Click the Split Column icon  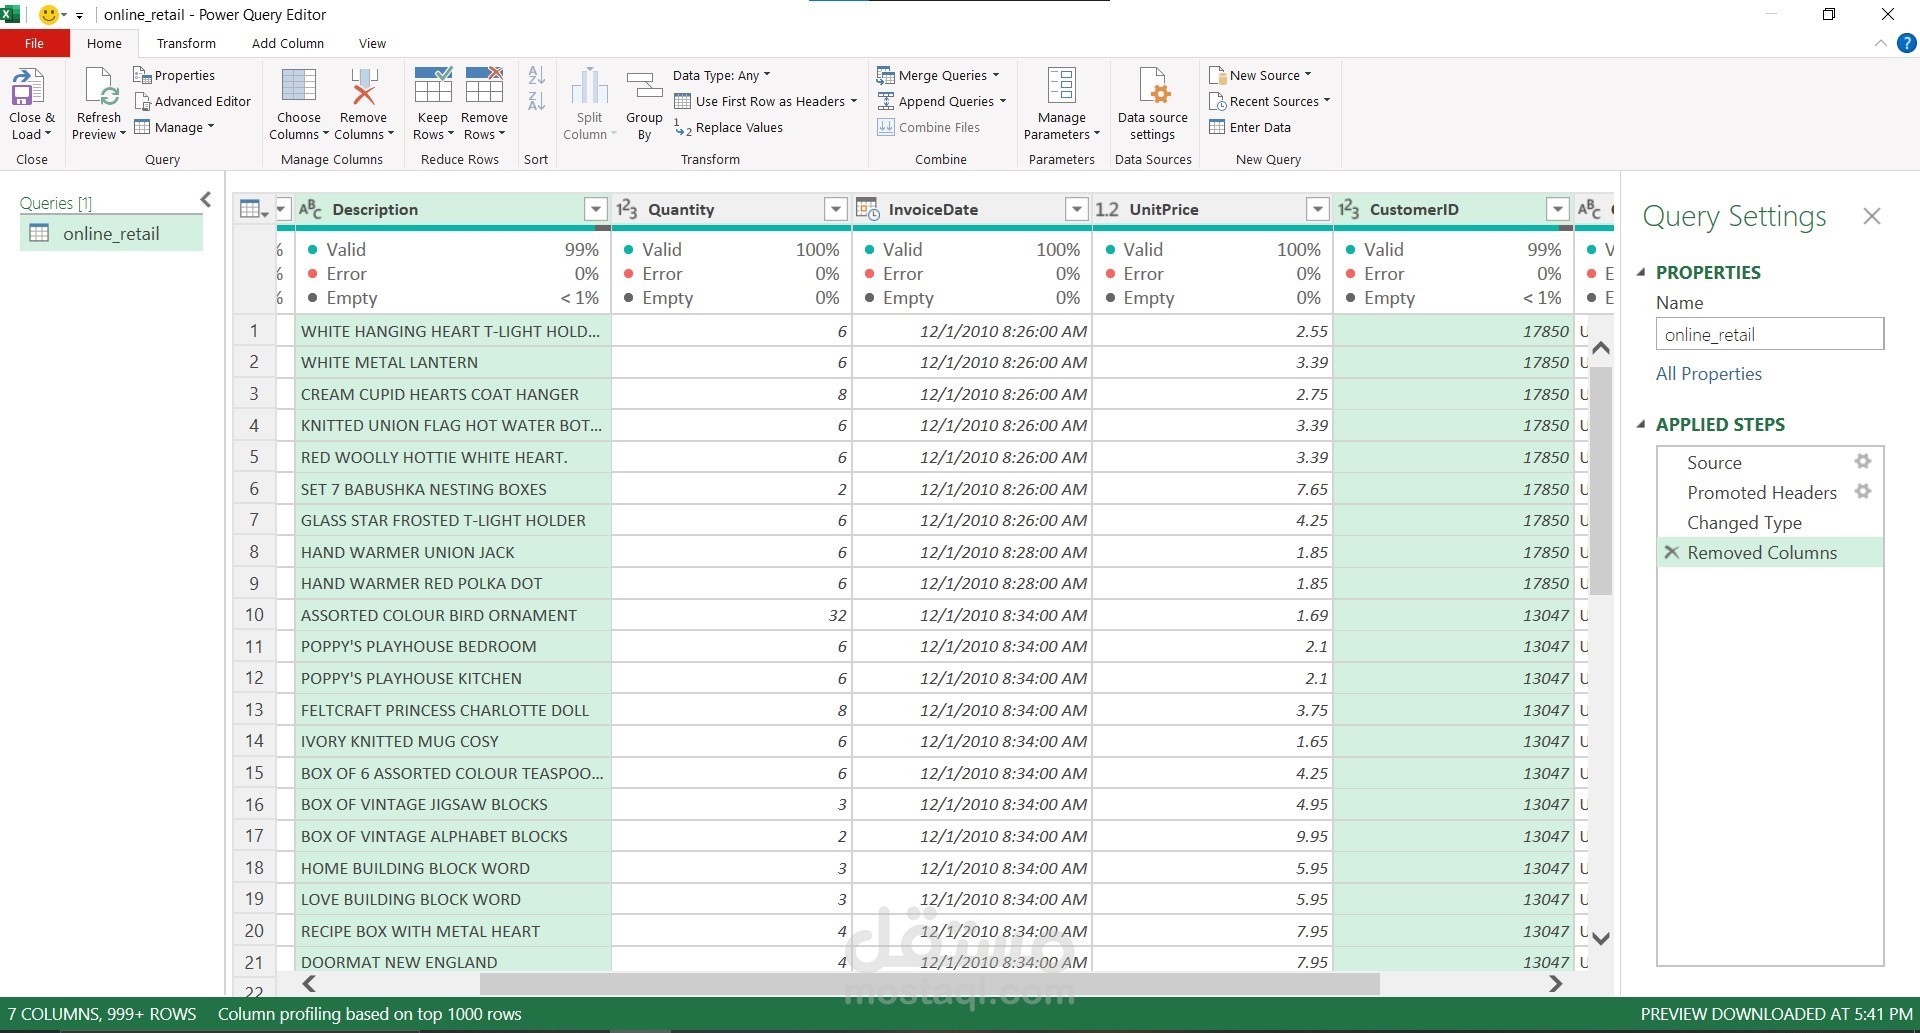pos(589,86)
